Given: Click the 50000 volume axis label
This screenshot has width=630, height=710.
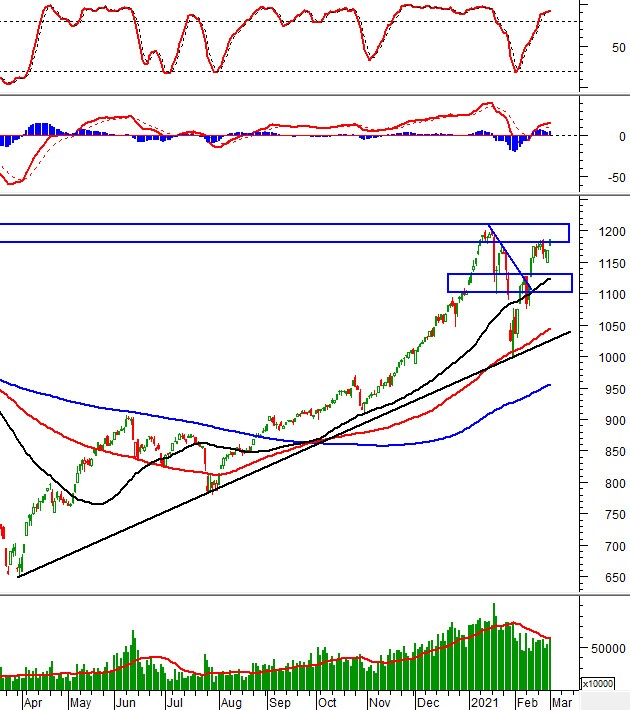Looking at the screenshot, I should [608, 648].
